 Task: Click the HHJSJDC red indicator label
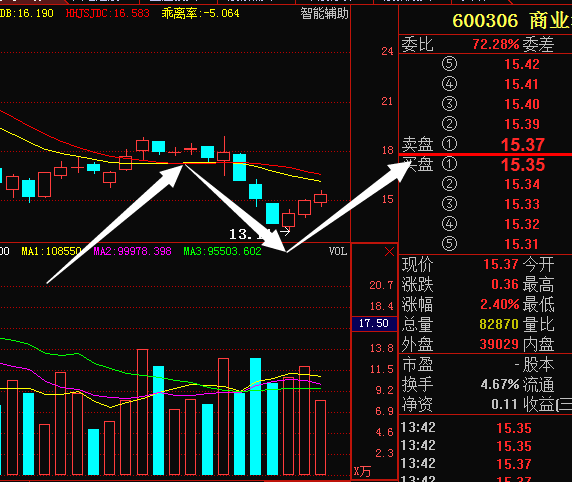[x=108, y=14]
